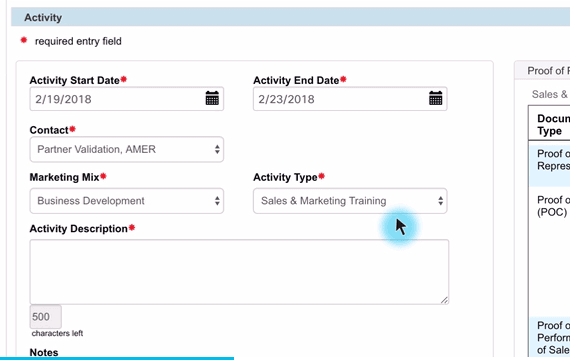Open the Activity Type dropdown showing Sales & Marketing Training
The height and width of the screenshot is (360, 570).
pos(350,201)
